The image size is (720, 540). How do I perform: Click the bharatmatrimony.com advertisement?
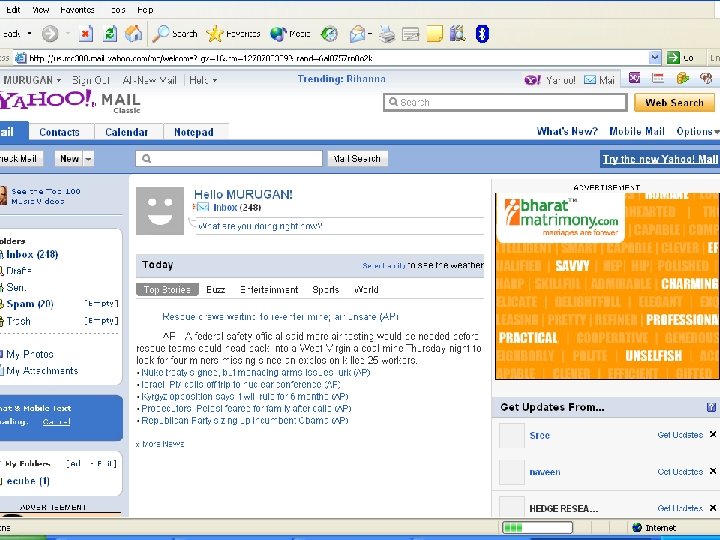point(607,286)
